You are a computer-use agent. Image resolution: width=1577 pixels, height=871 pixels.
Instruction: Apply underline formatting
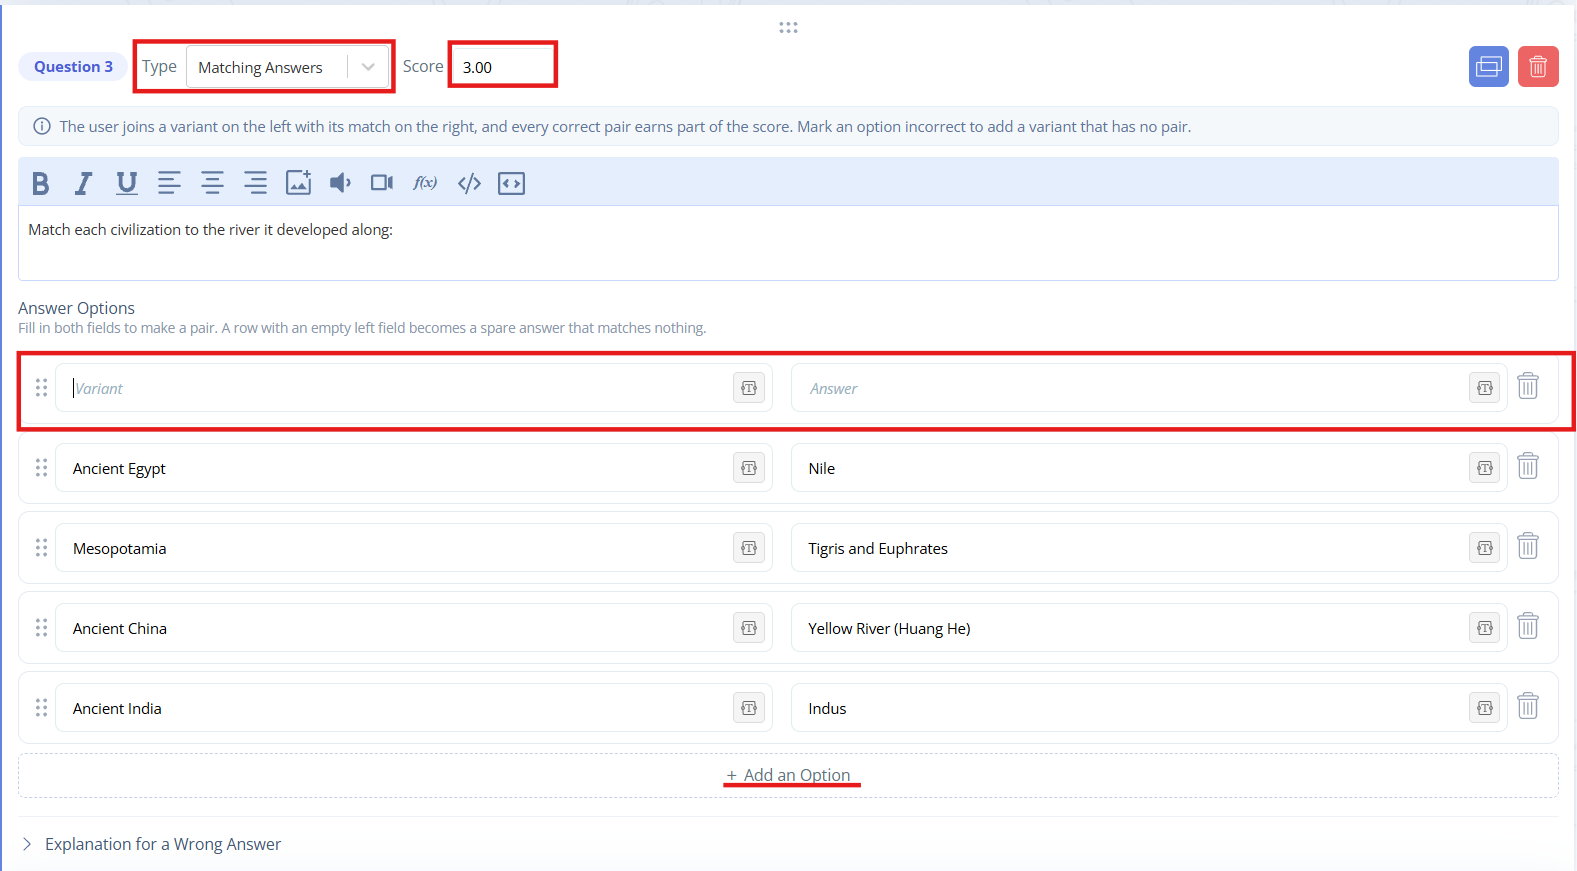(x=127, y=183)
